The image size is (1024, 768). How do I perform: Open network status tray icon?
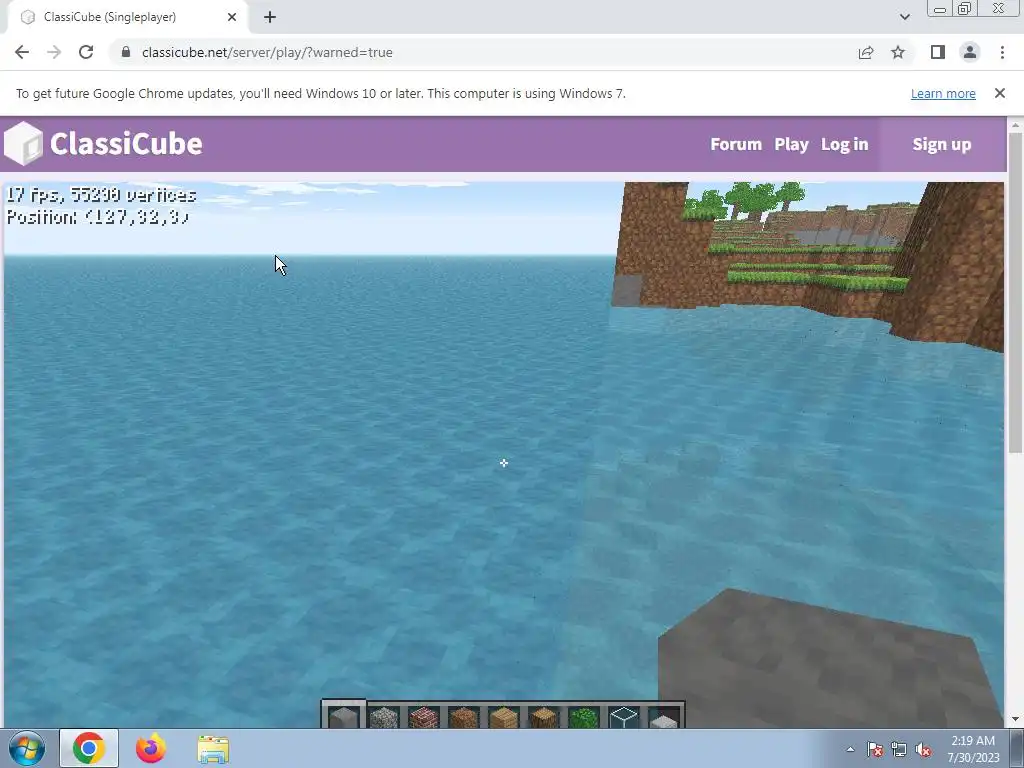click(899, 750)
